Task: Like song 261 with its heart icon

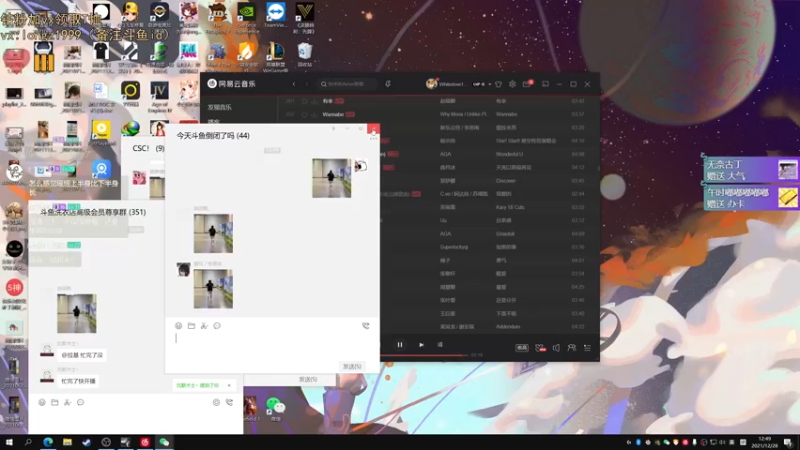Action: click(x=304, y=102)
